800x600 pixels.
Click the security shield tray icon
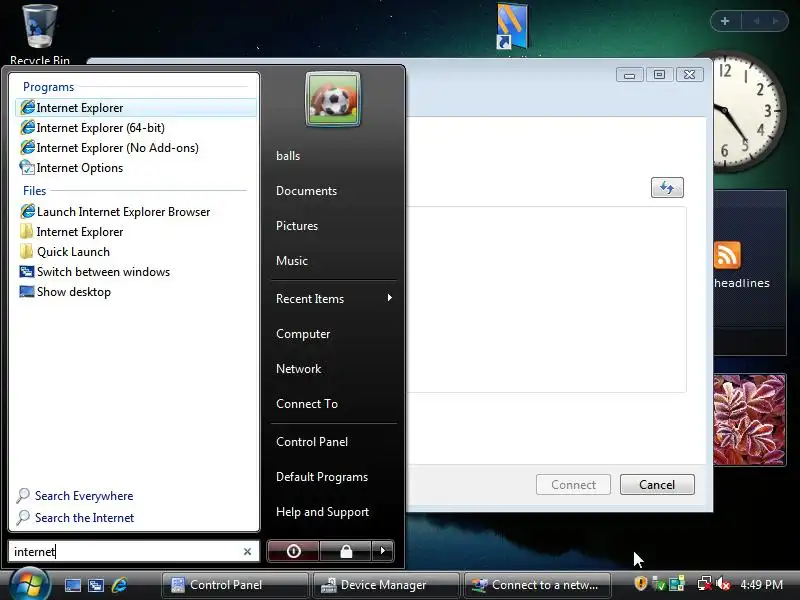pos(640,583)
